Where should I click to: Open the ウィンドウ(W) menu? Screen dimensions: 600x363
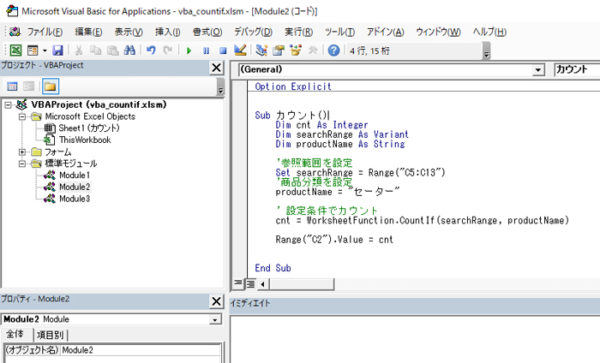click(438, 32)
